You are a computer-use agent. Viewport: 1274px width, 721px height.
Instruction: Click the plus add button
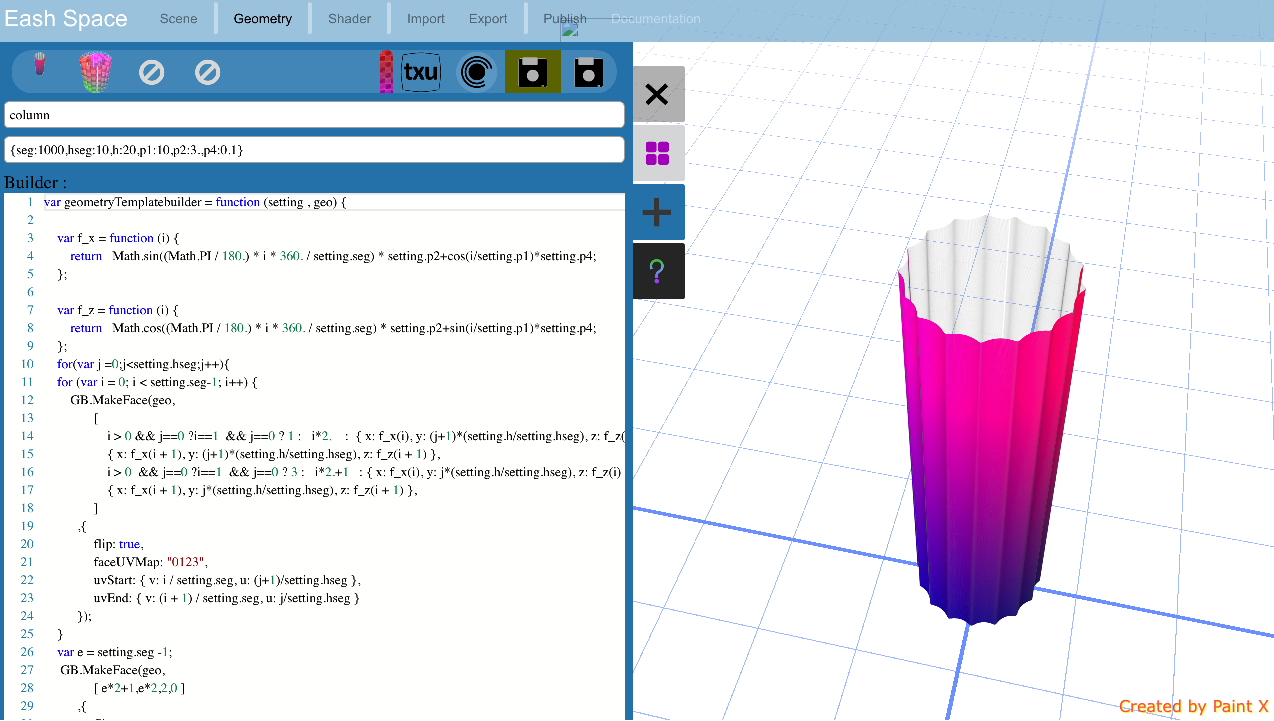(x=657, y=212)
